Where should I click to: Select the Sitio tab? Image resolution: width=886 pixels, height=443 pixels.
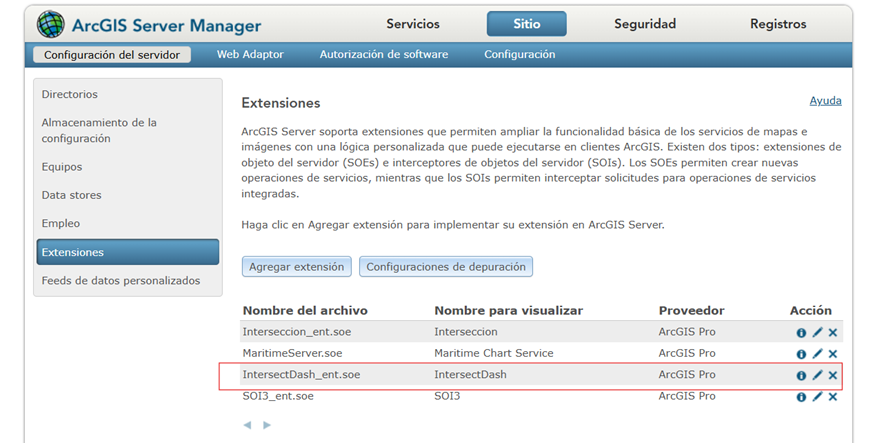point(527,24)
